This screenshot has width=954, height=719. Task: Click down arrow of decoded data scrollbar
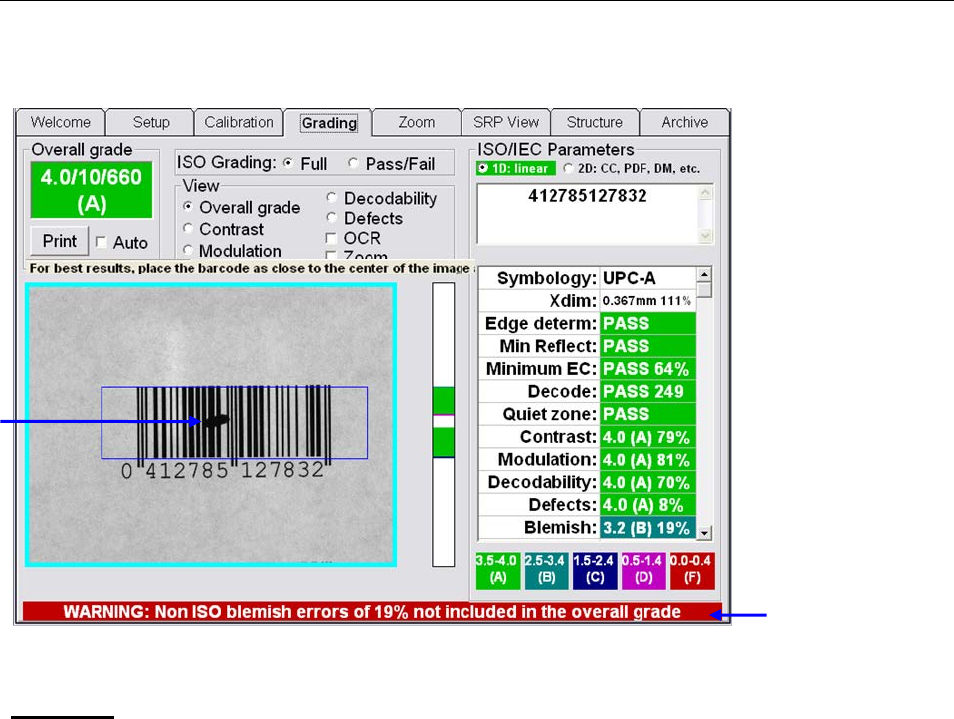705,236
